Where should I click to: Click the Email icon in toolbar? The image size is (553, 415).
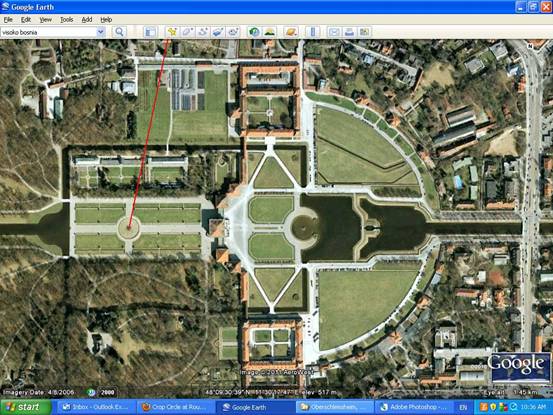tap(334, 32)
